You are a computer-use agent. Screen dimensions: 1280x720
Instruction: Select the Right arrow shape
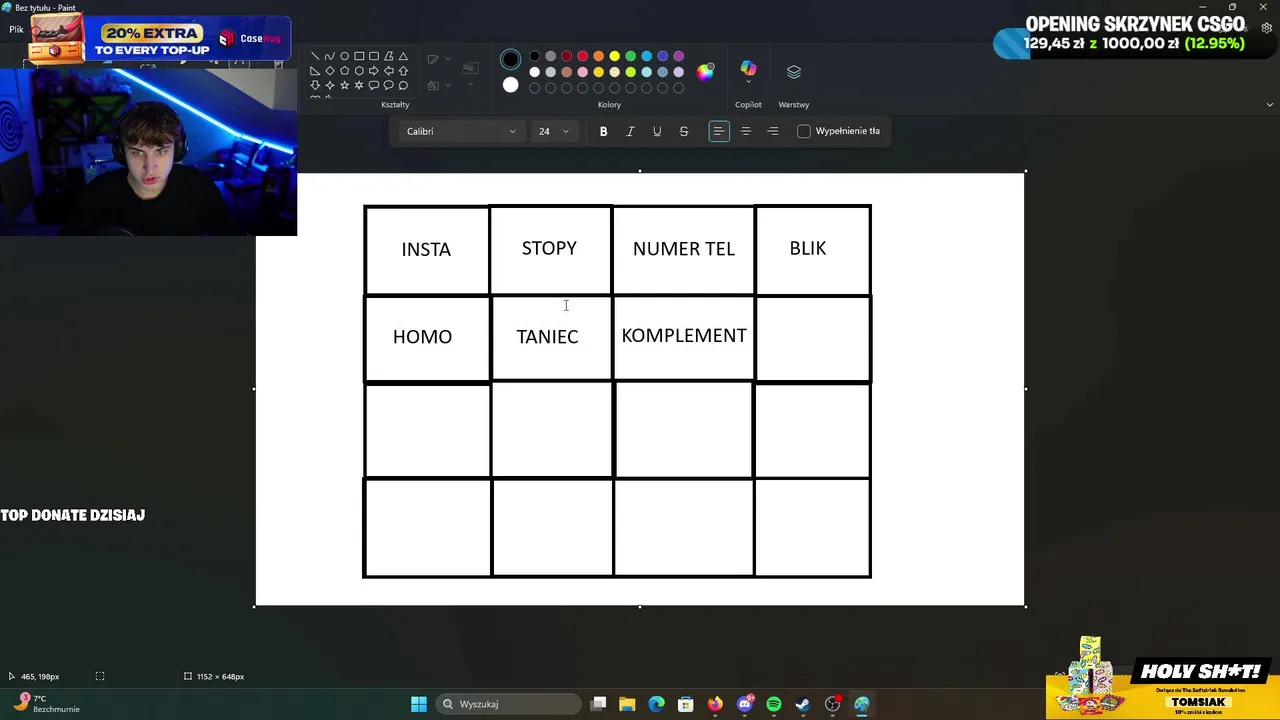coord(374,71)
